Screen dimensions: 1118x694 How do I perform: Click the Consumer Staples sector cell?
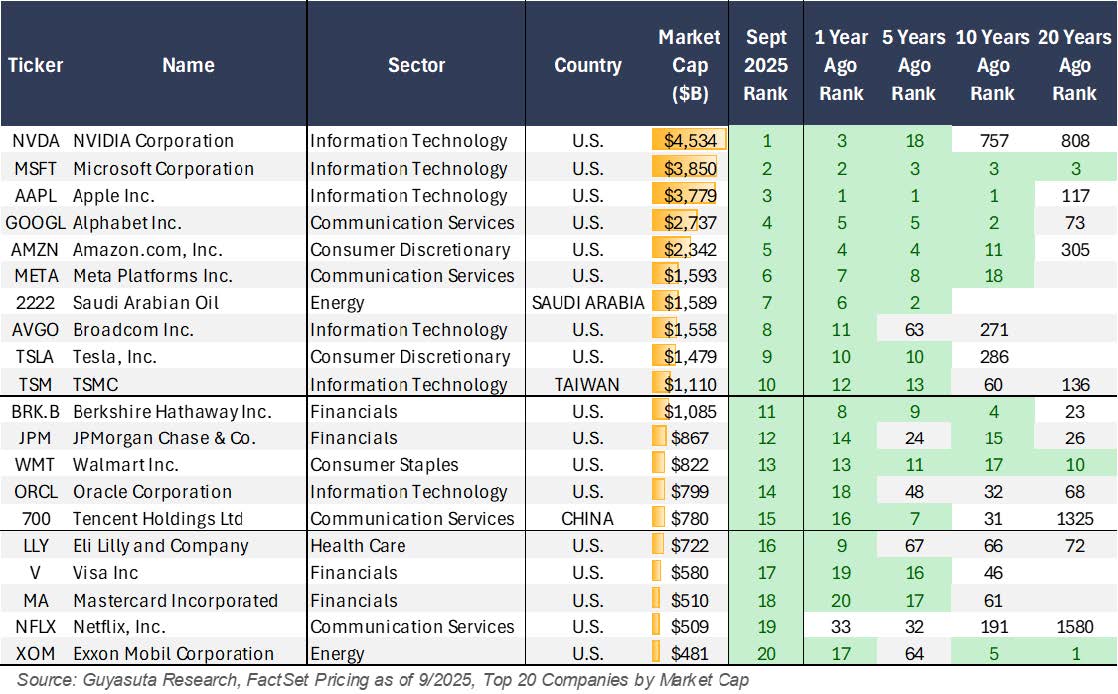(x=385, y=465)
